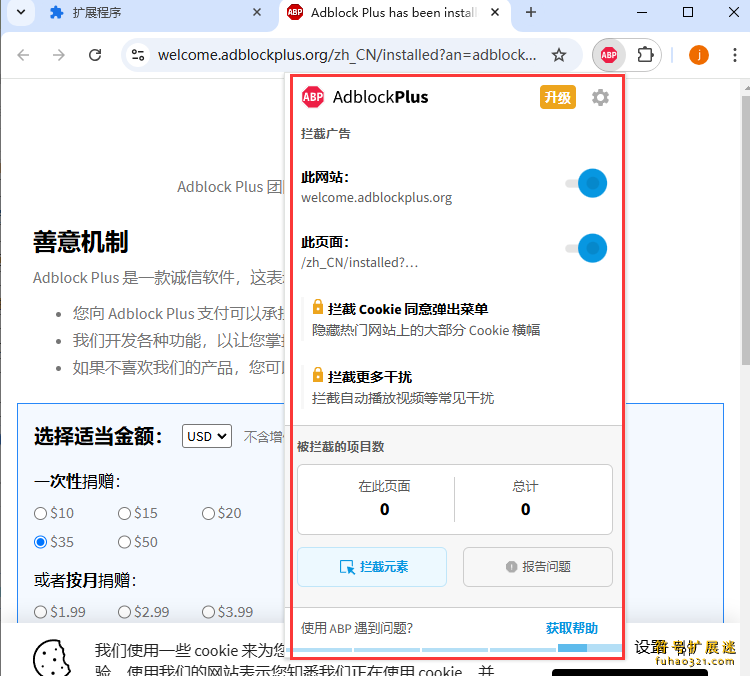Viewport: 750px width, 676px height.
Task: Open the Chrome three-dot menu
Action: click(x=735, y=55)
